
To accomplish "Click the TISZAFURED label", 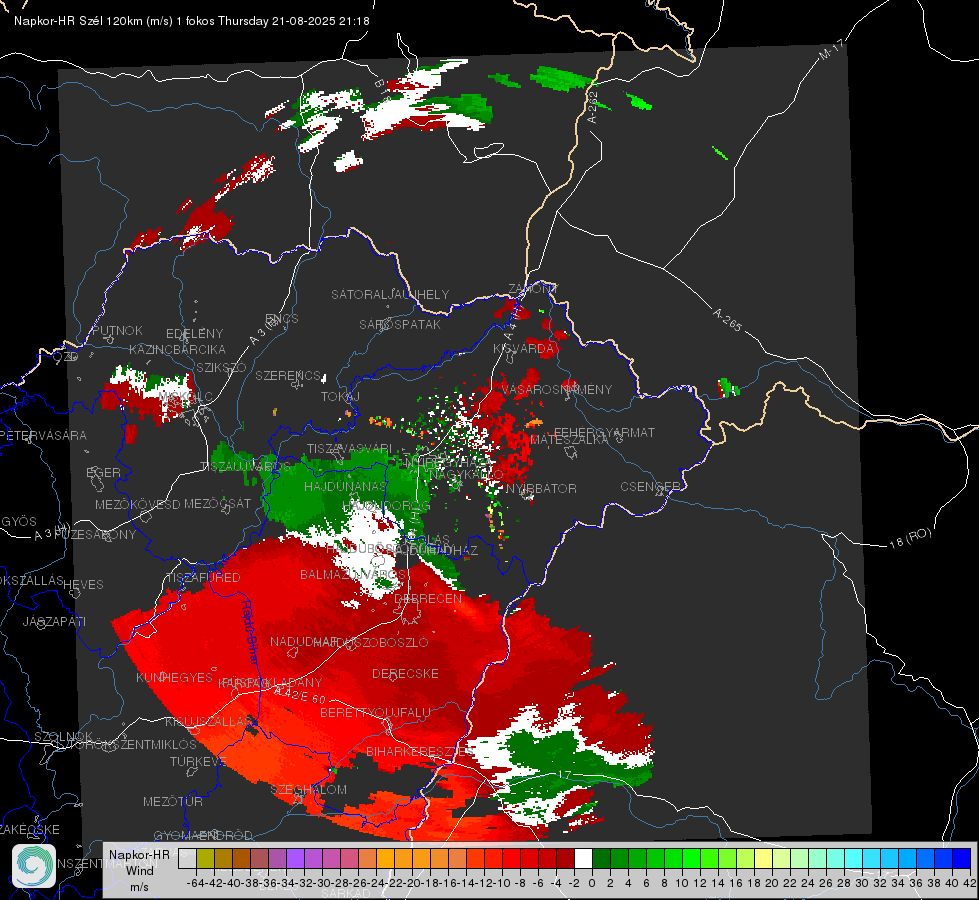I will [x=203, y=578].
